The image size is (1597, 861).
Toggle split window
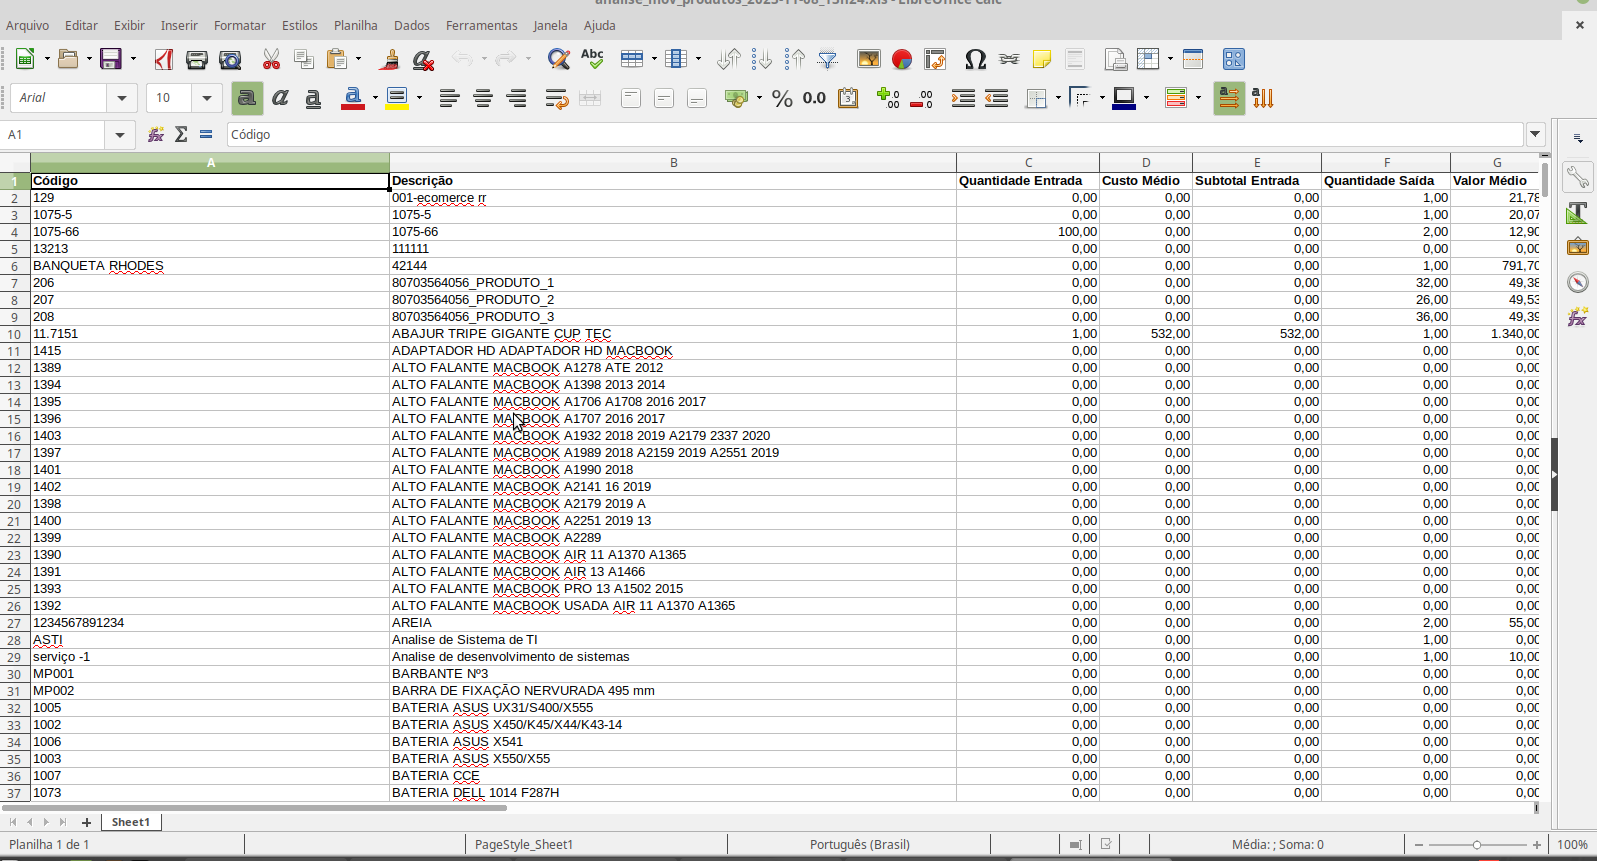pos(1193,59)
